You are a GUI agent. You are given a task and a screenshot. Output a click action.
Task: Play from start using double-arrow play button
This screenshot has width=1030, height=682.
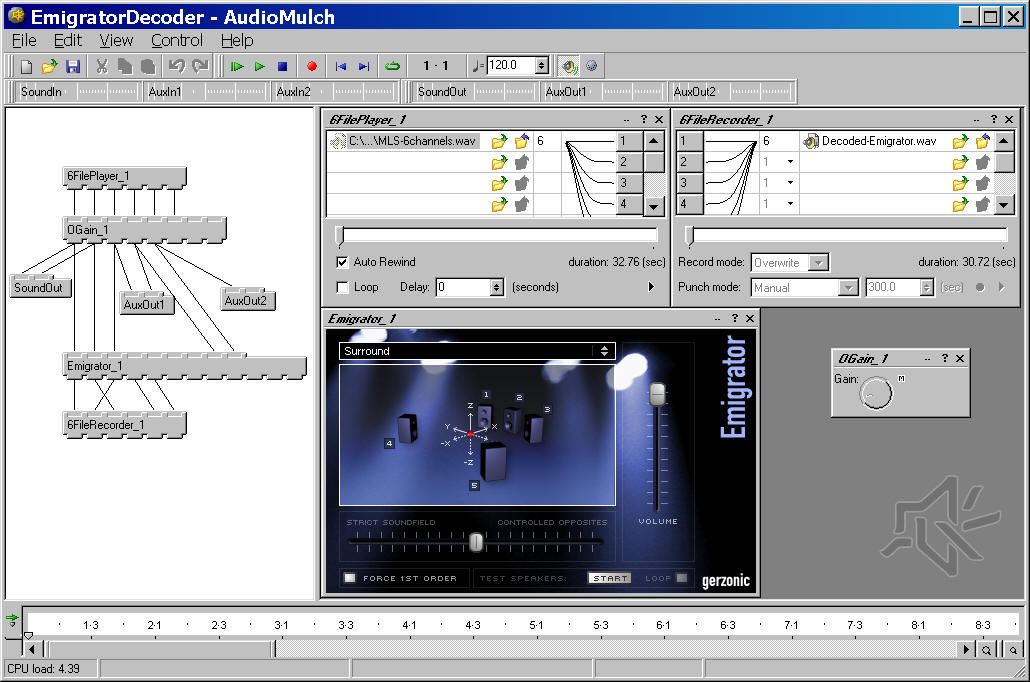click(x=237, y=66)
